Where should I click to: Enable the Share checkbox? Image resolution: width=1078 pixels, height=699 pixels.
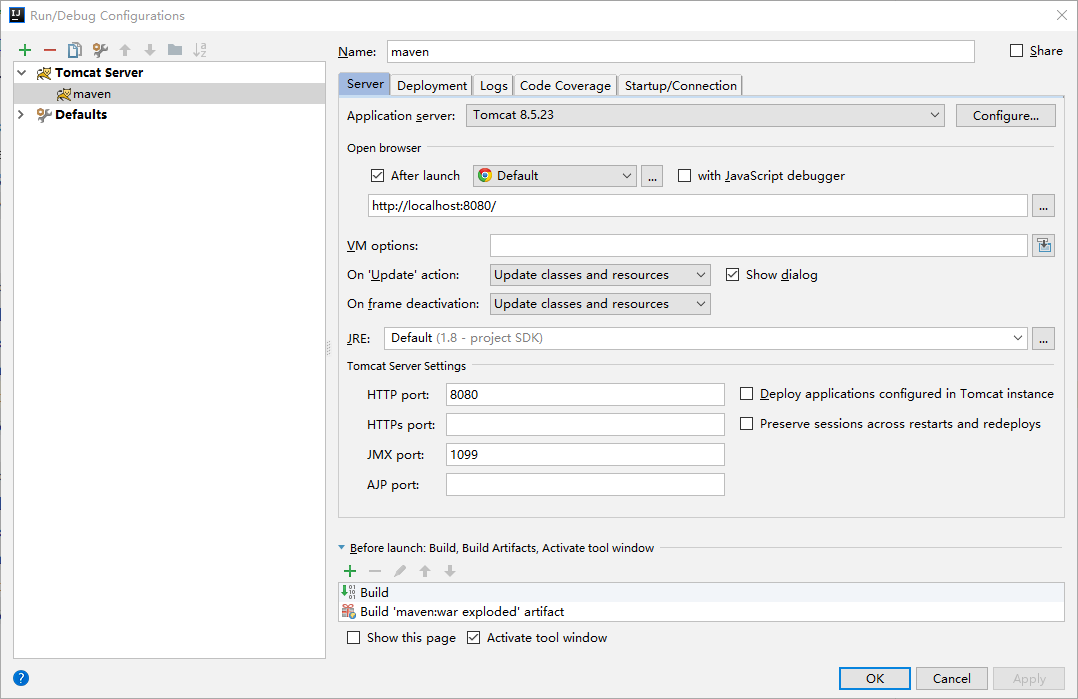(x=1017, y=51)
